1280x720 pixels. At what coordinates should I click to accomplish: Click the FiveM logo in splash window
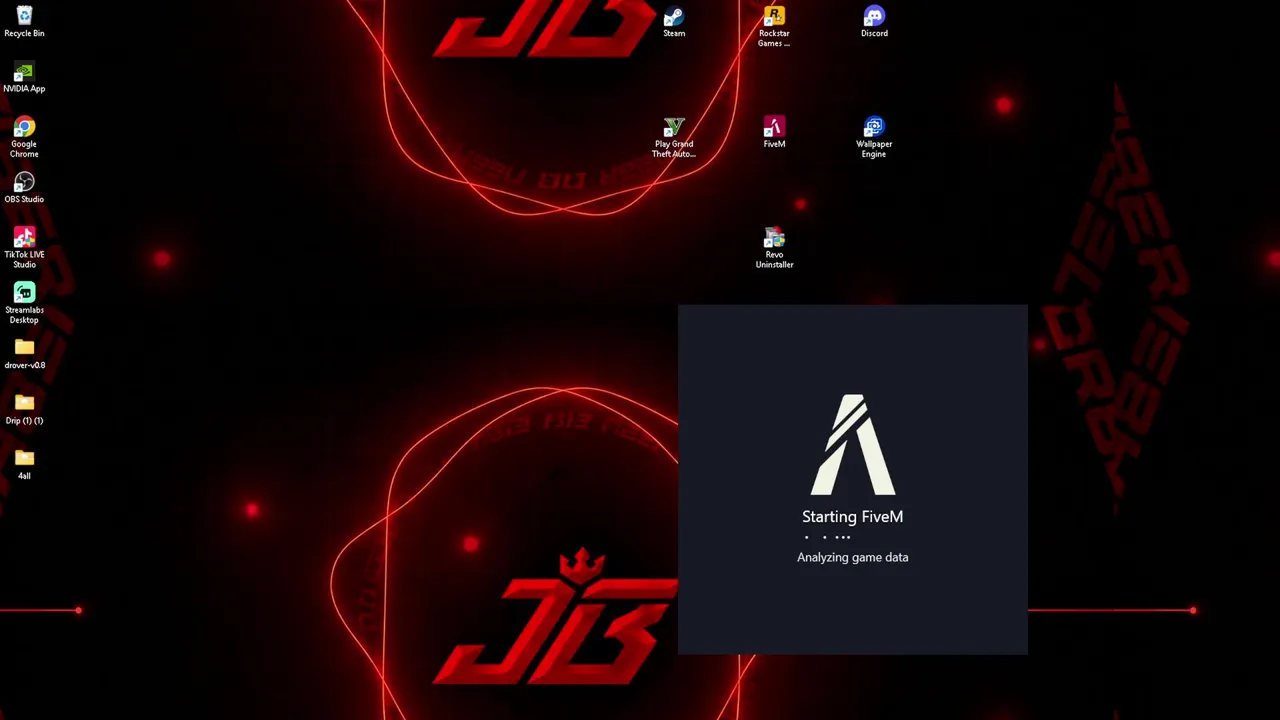pyautogui.click(x=853, y=445)
